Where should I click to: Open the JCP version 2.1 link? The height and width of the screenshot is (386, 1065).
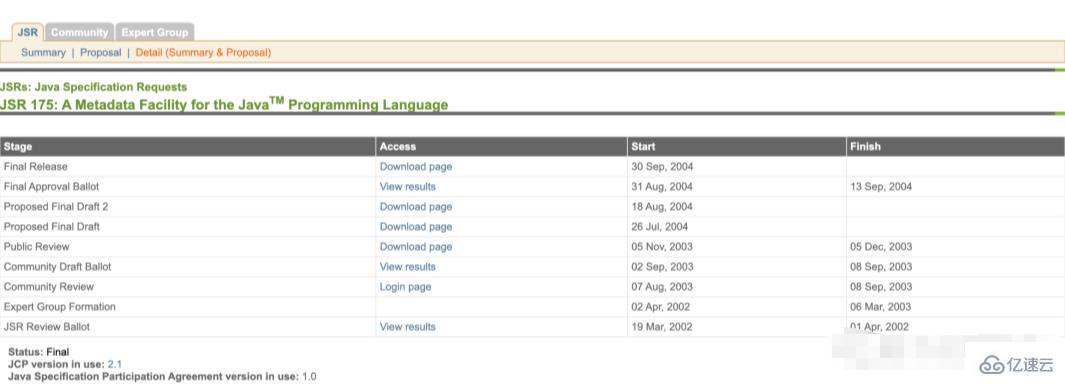pos(115,364)
